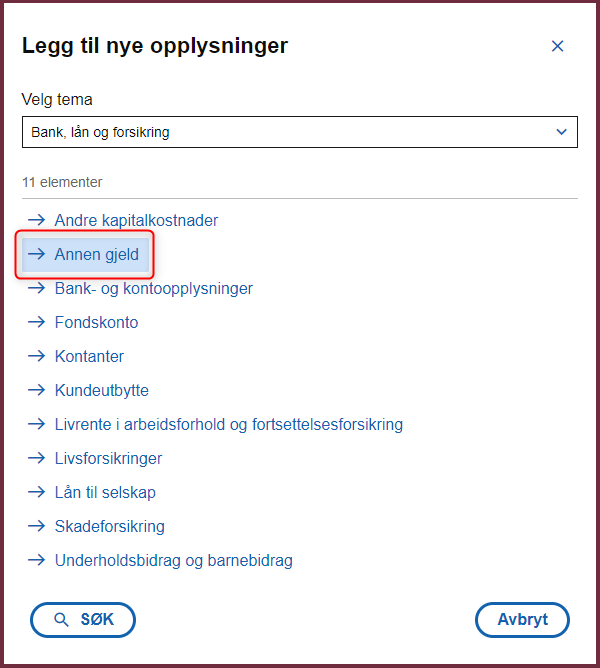600x668 pixels.
Task: Close the Legg til nye opplysninger dialog
Action: click(x=557, y=46)
